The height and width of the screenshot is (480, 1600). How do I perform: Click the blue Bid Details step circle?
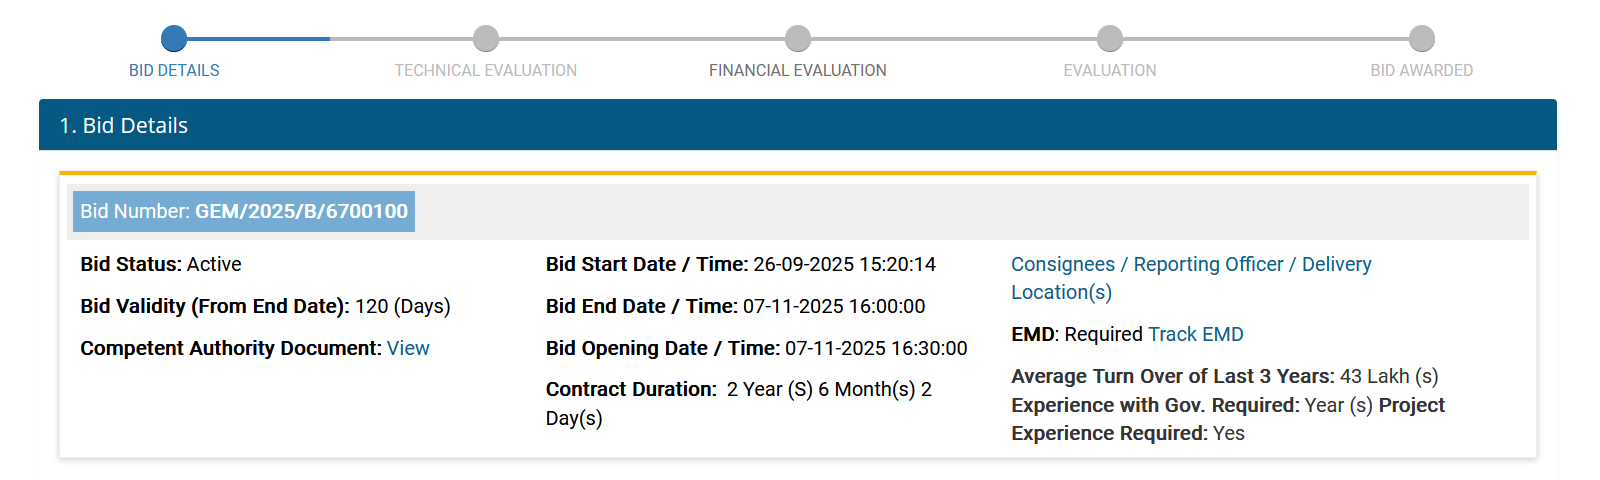[174, 39]
